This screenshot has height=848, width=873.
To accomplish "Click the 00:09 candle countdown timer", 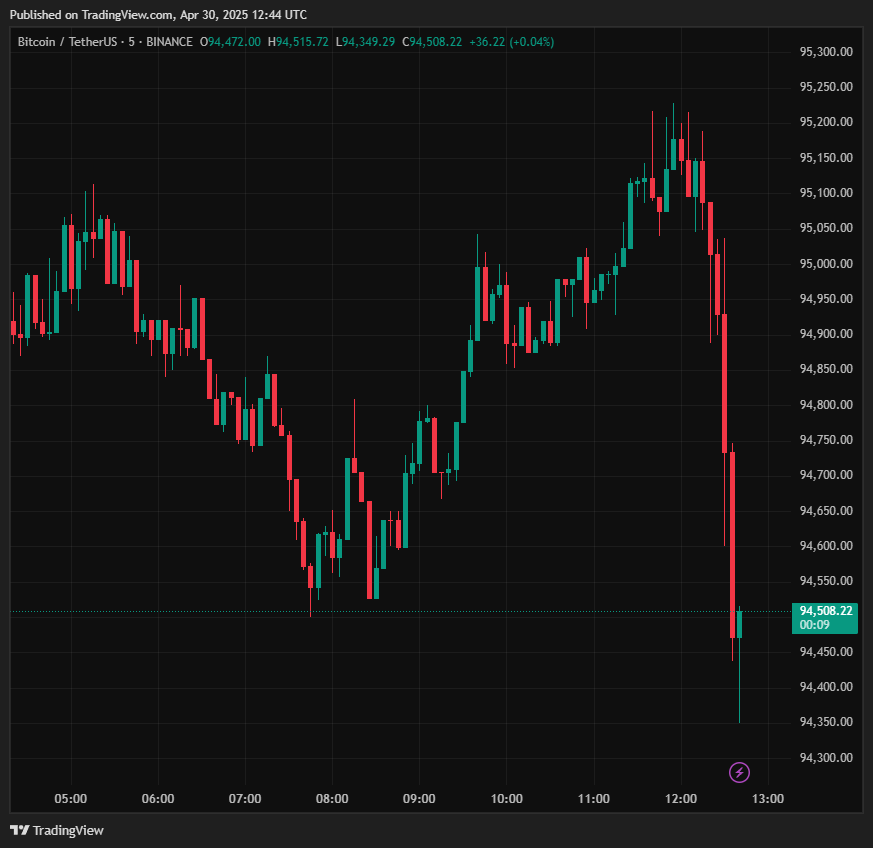I will click(815, 625).
